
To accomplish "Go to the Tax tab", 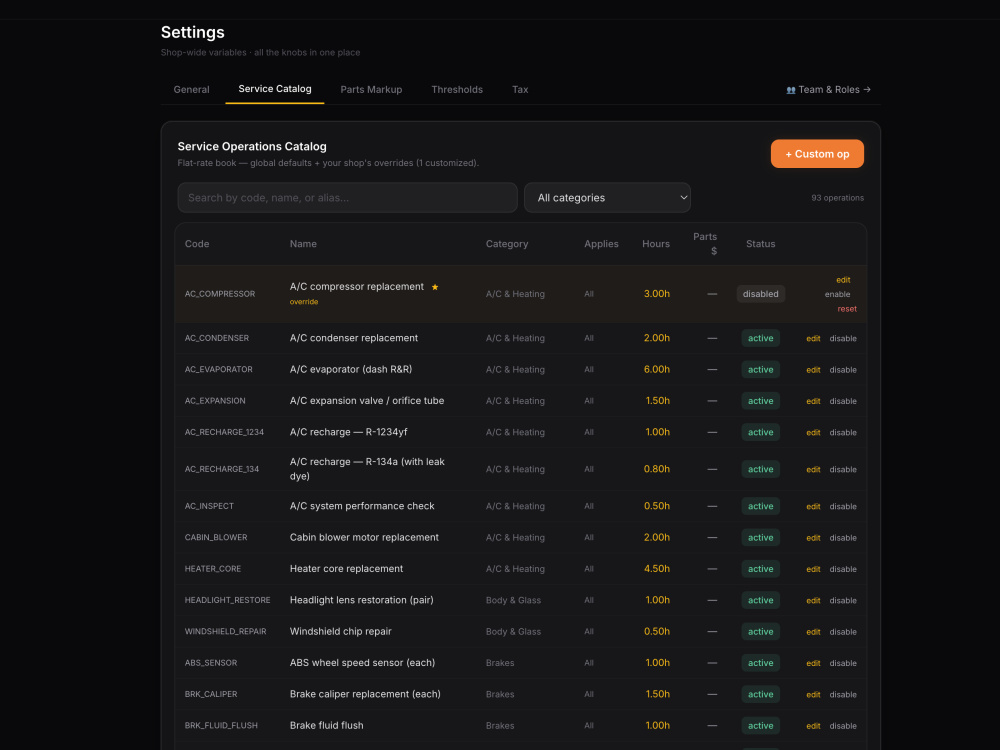I will pos(520,89).
